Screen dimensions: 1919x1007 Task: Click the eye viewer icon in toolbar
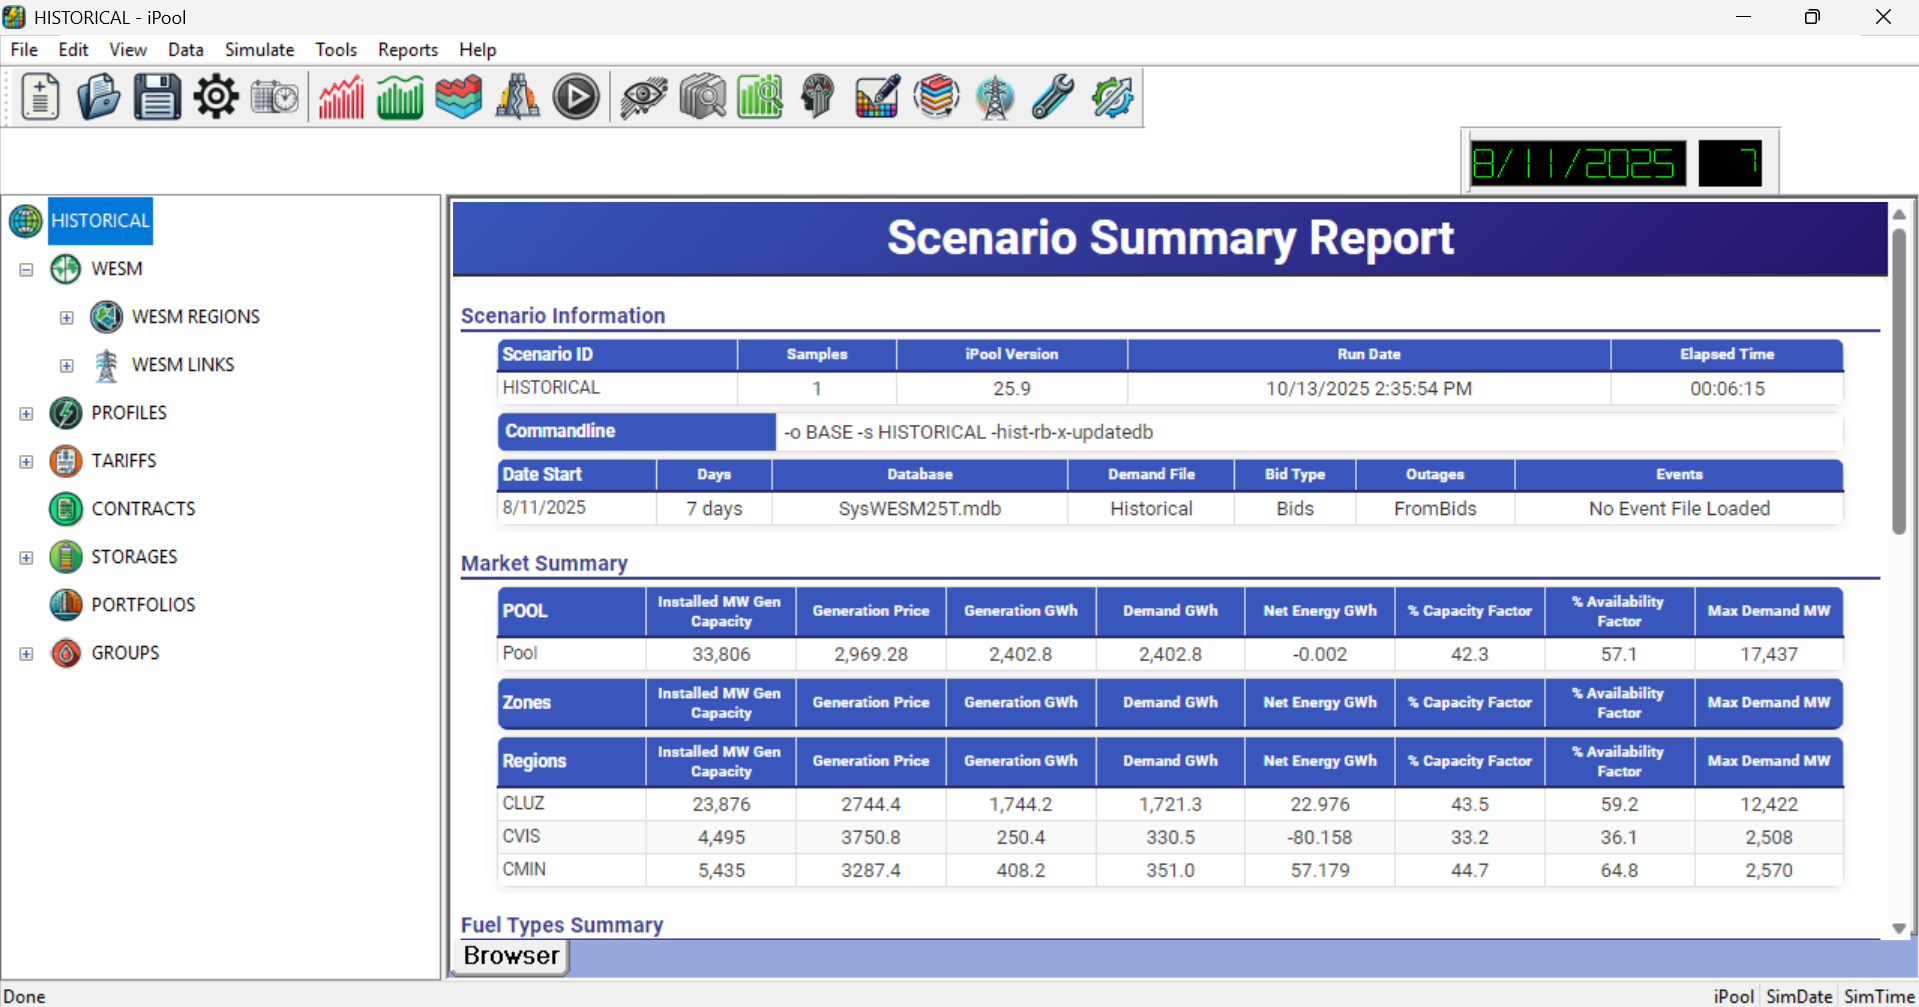pos(643,98)
